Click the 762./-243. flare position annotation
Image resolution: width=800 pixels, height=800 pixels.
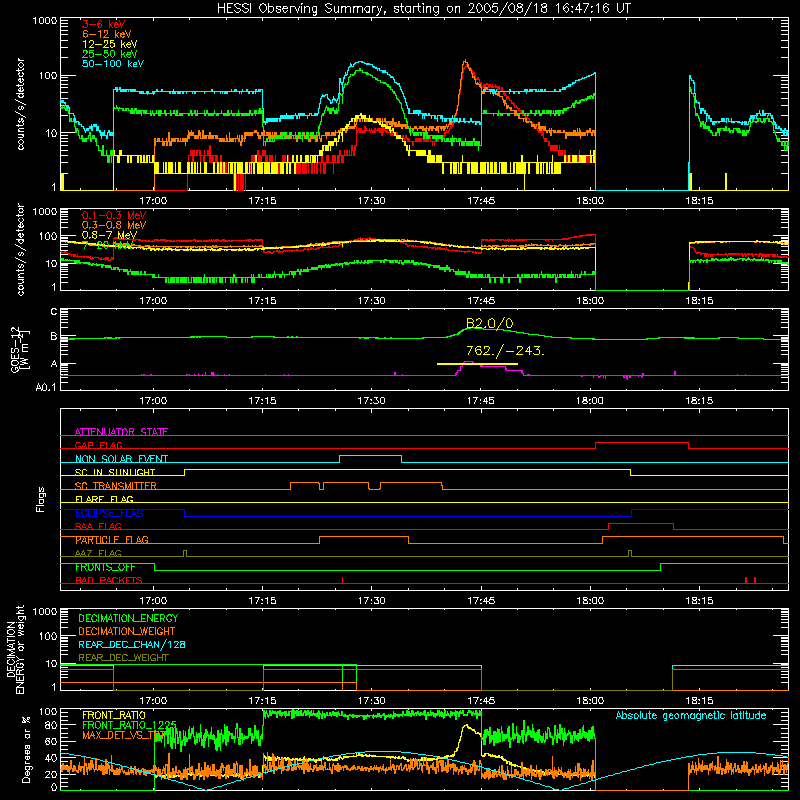tap(505, 351)
